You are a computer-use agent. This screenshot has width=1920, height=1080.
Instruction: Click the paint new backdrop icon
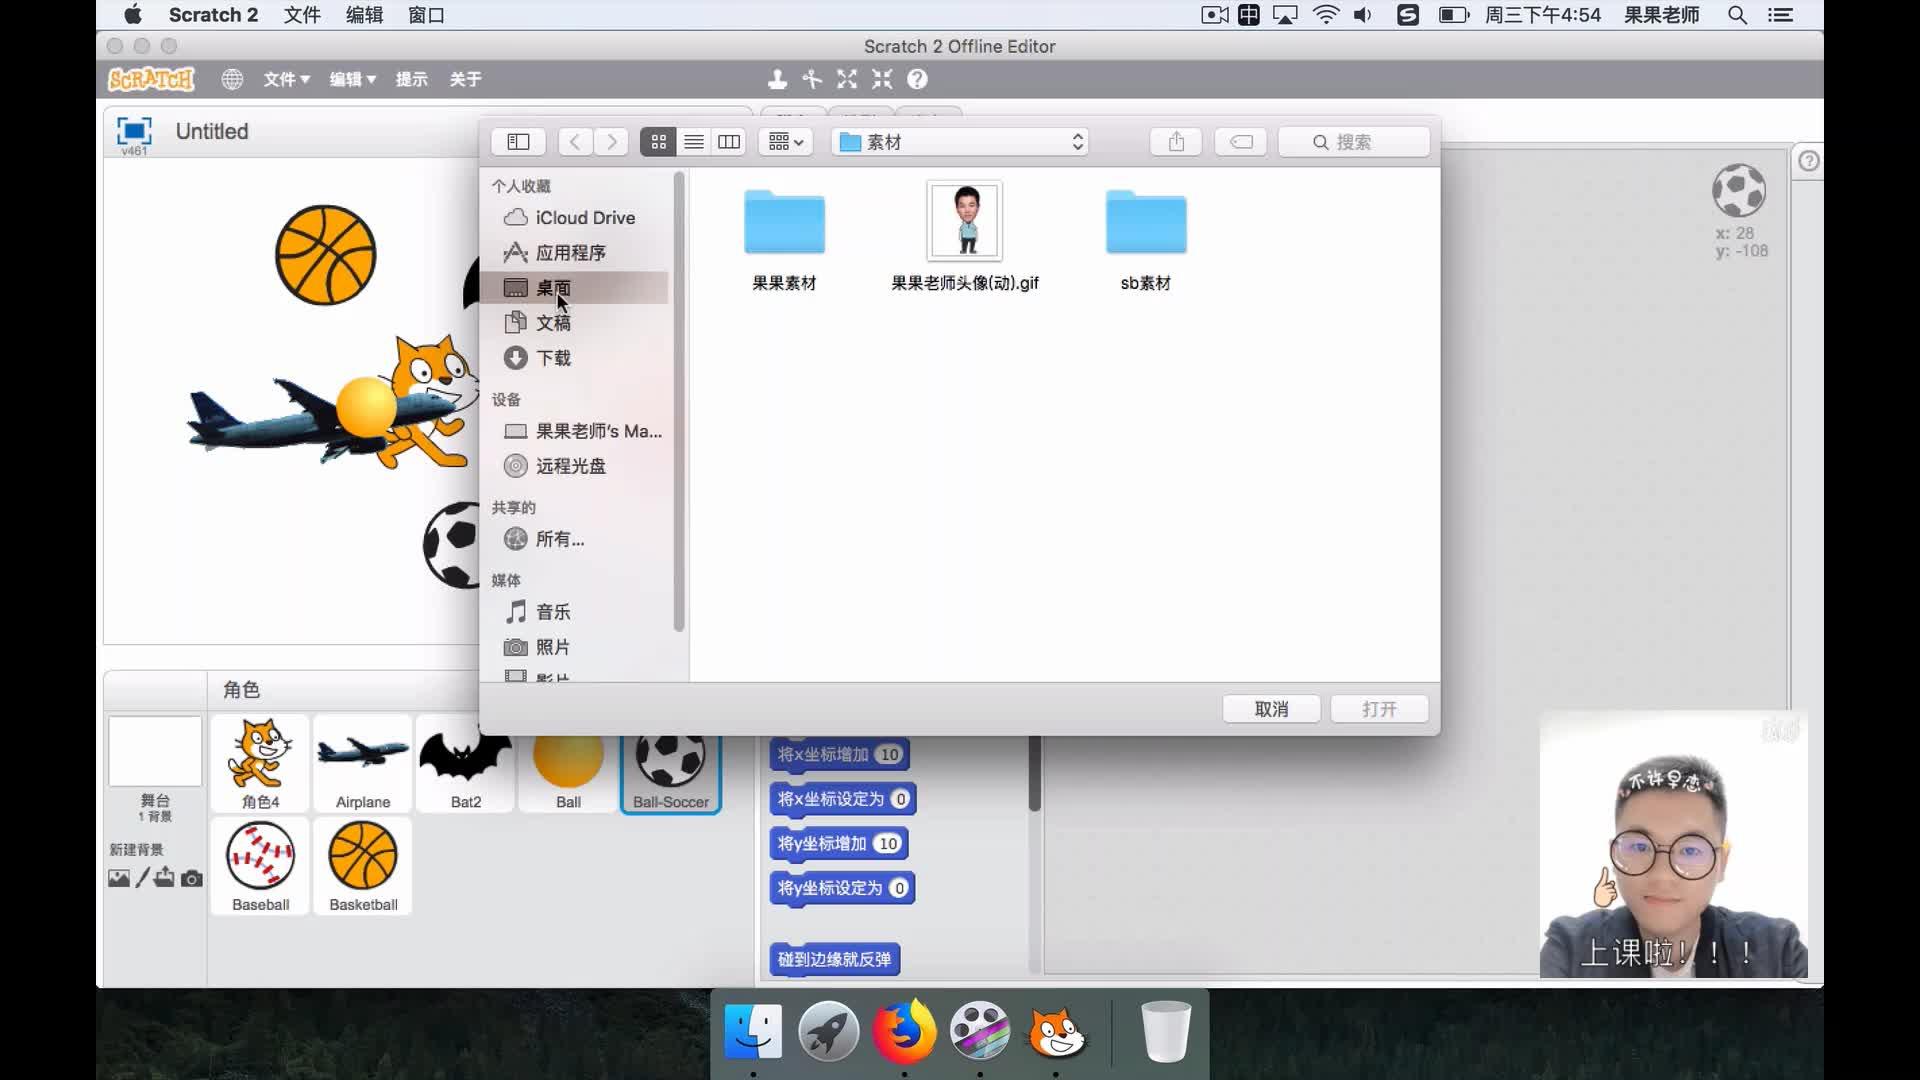(142, 878)
